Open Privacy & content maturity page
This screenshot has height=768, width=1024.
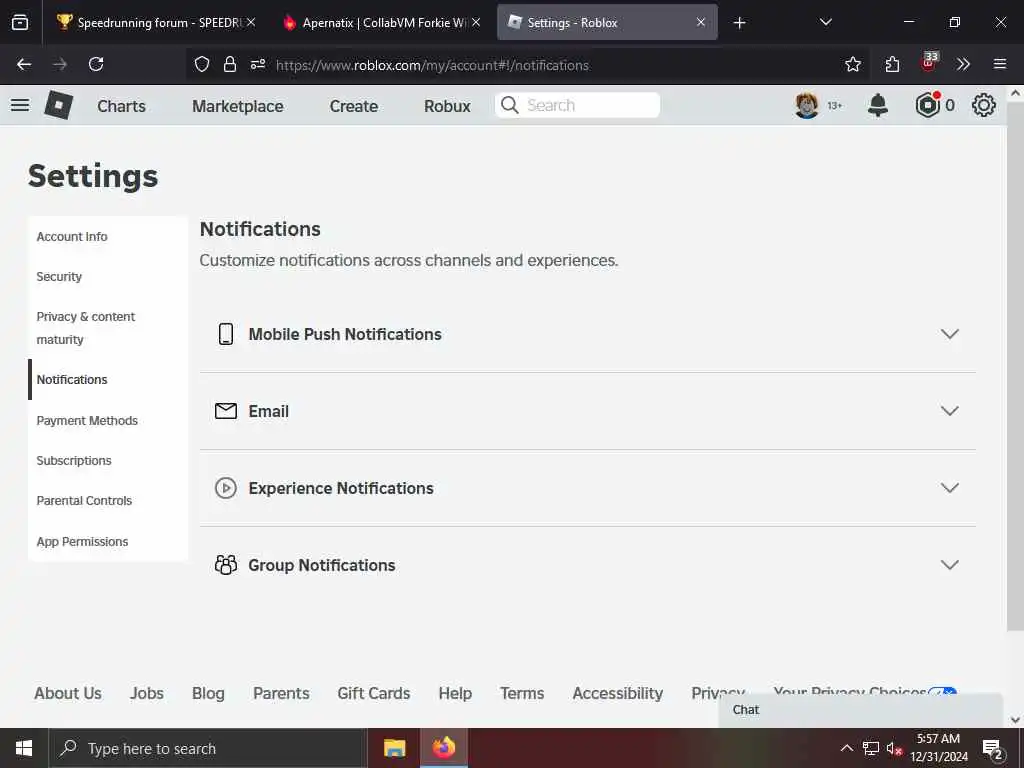pos(86,328)
